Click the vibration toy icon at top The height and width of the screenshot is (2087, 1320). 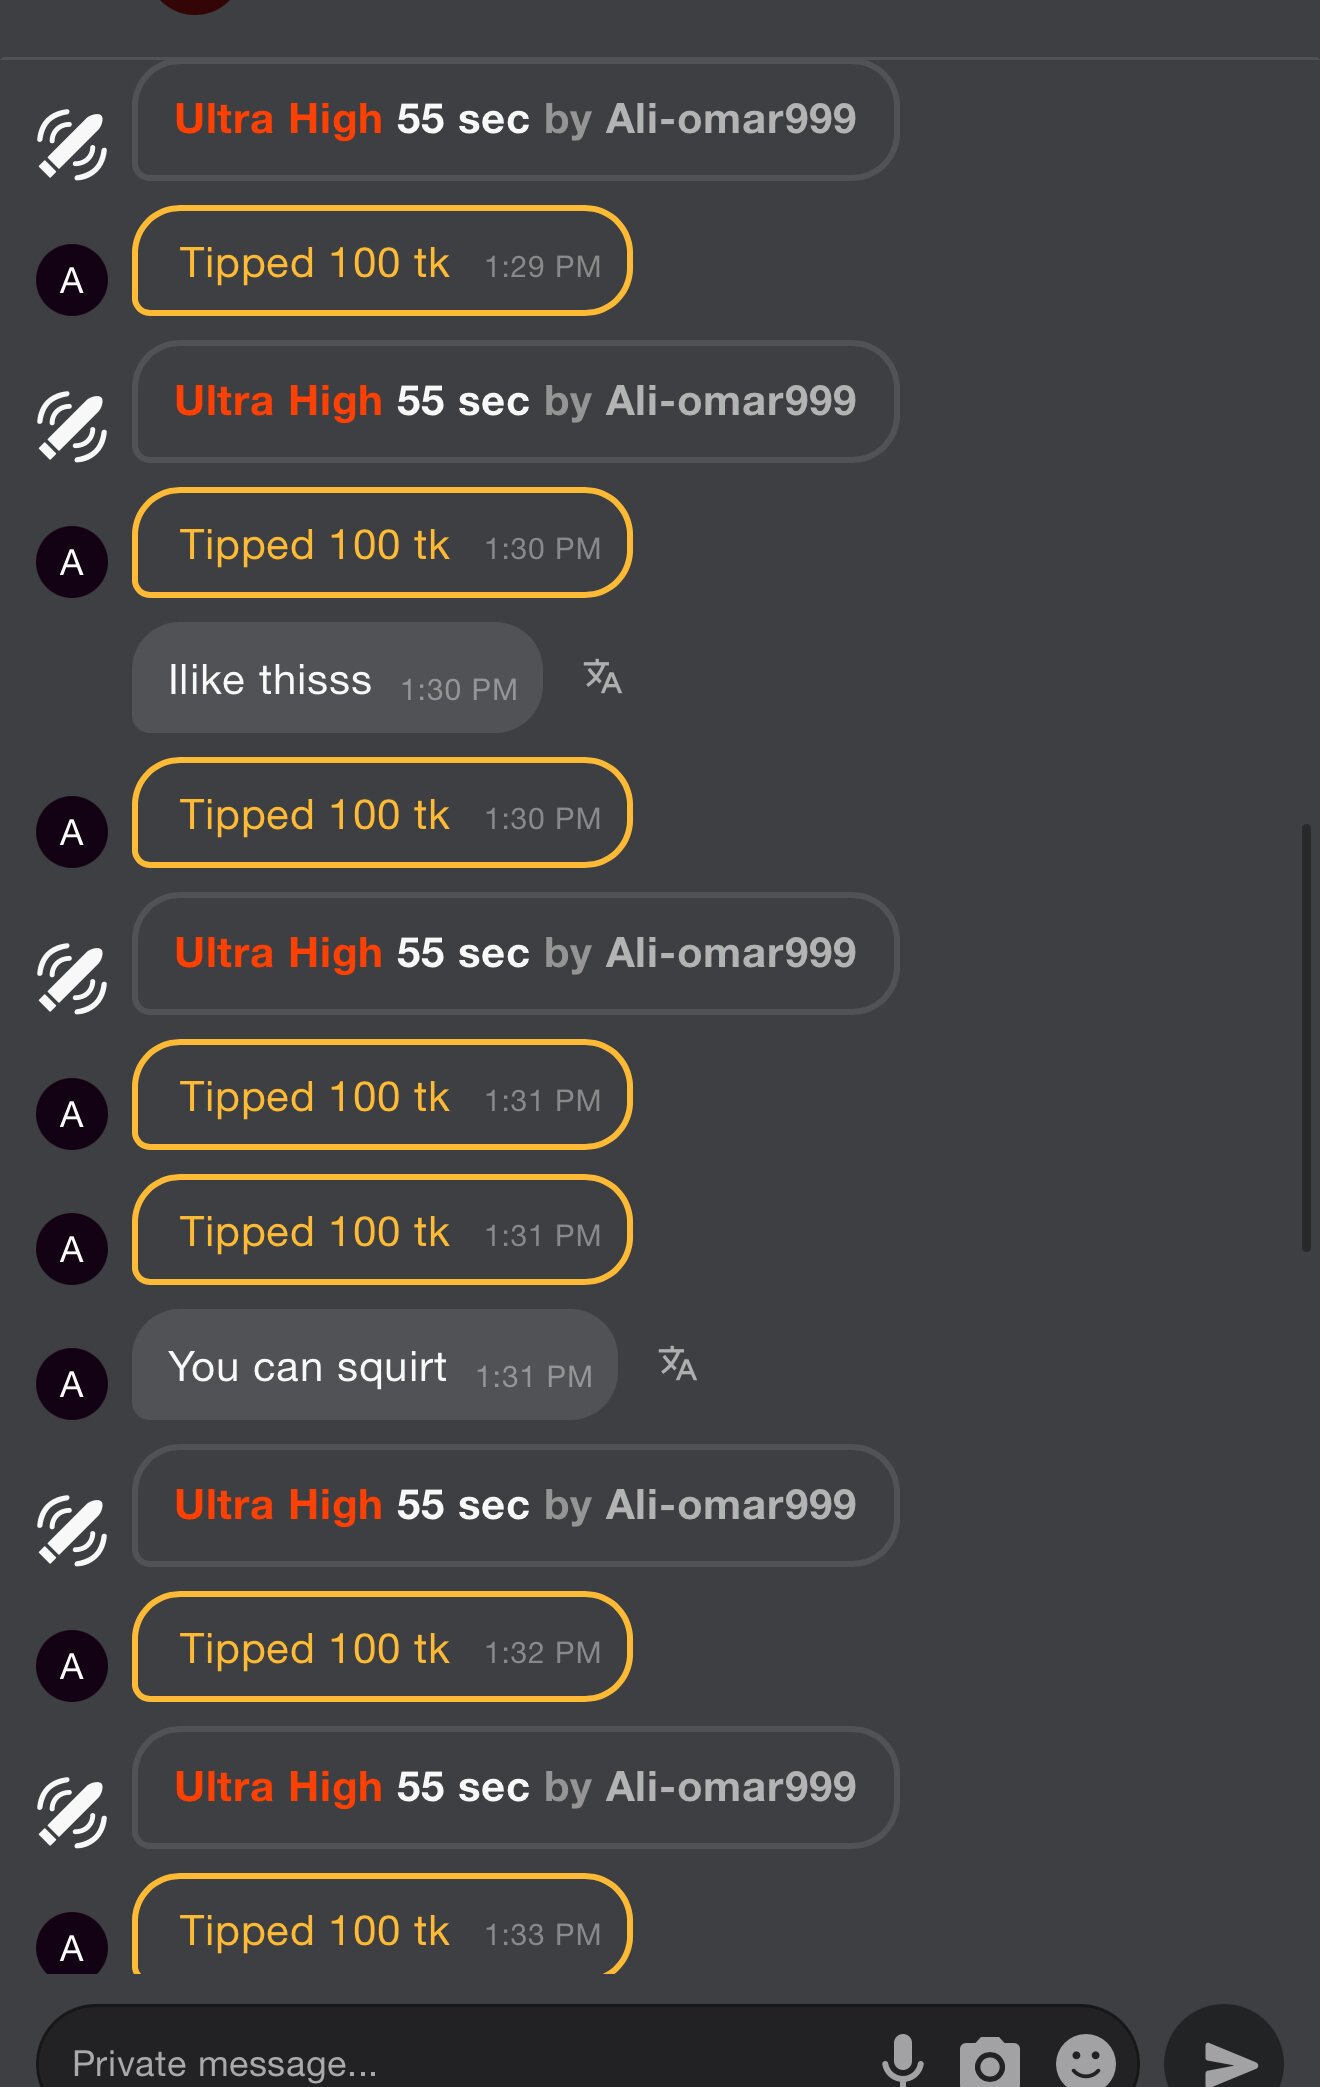point(72,145)
